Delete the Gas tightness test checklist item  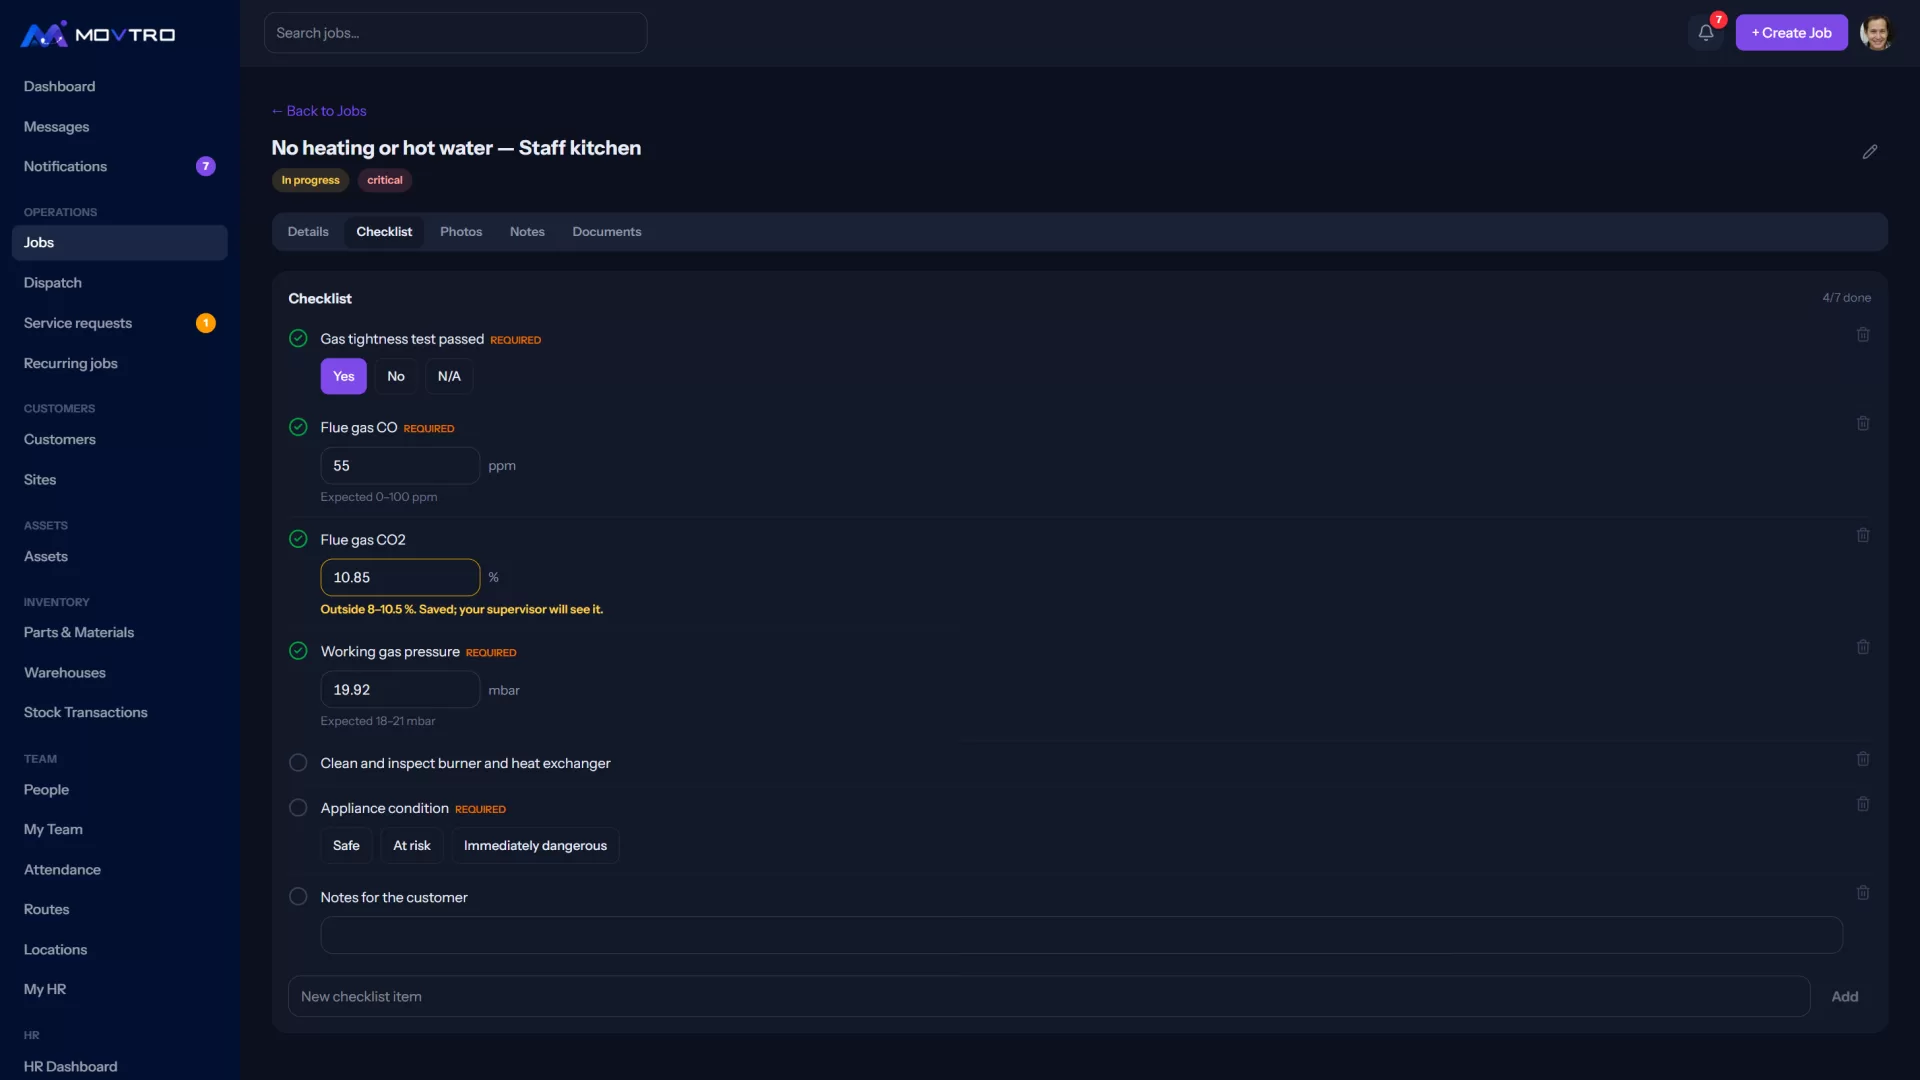(x=1863, y=335)
